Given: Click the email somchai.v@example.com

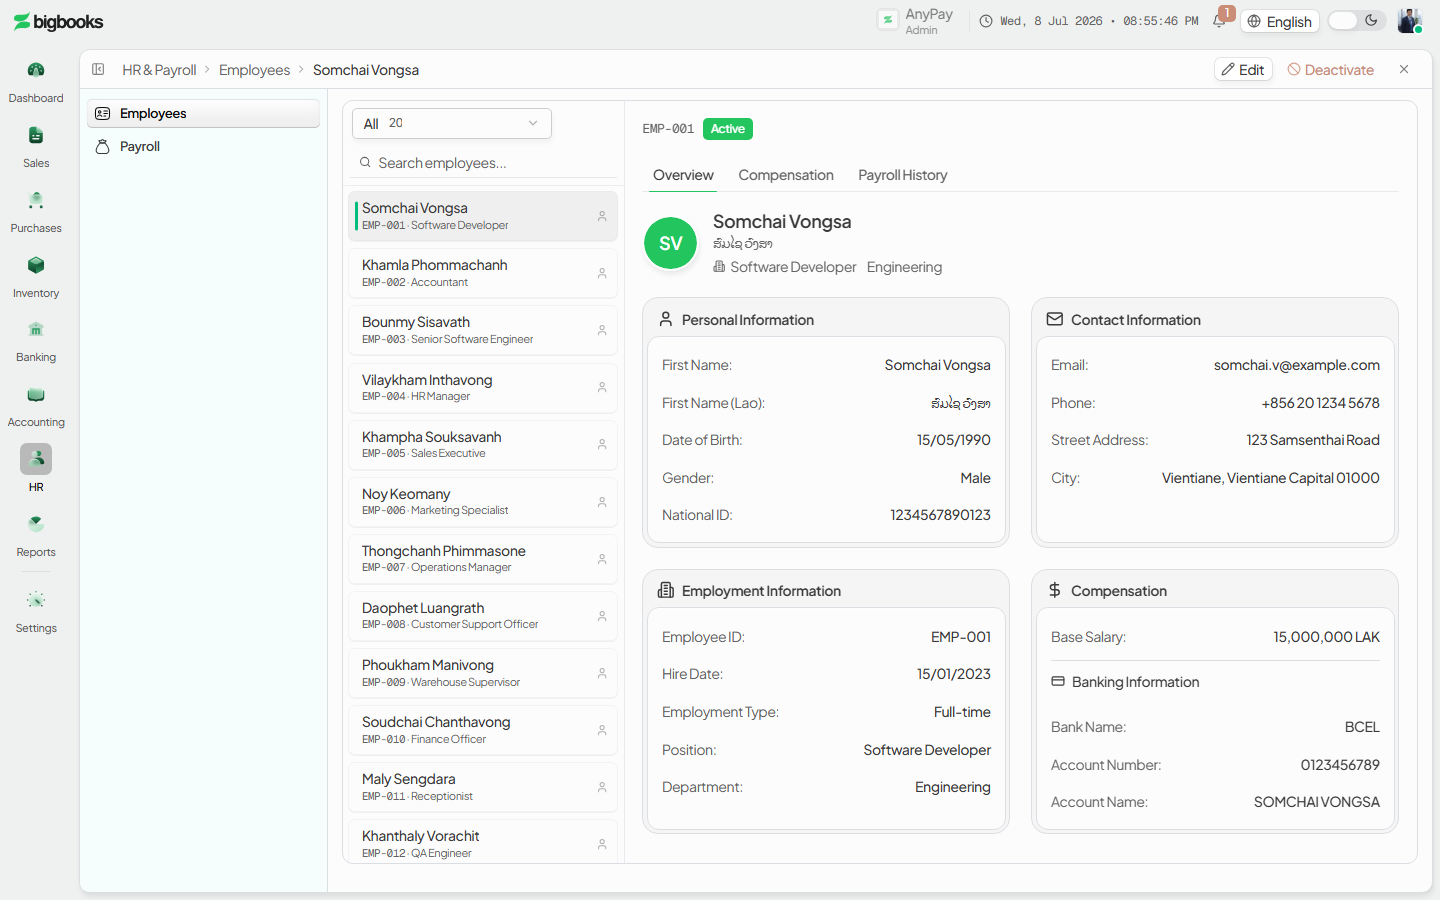Looking at the screenshot, I should click(1296, 365).
